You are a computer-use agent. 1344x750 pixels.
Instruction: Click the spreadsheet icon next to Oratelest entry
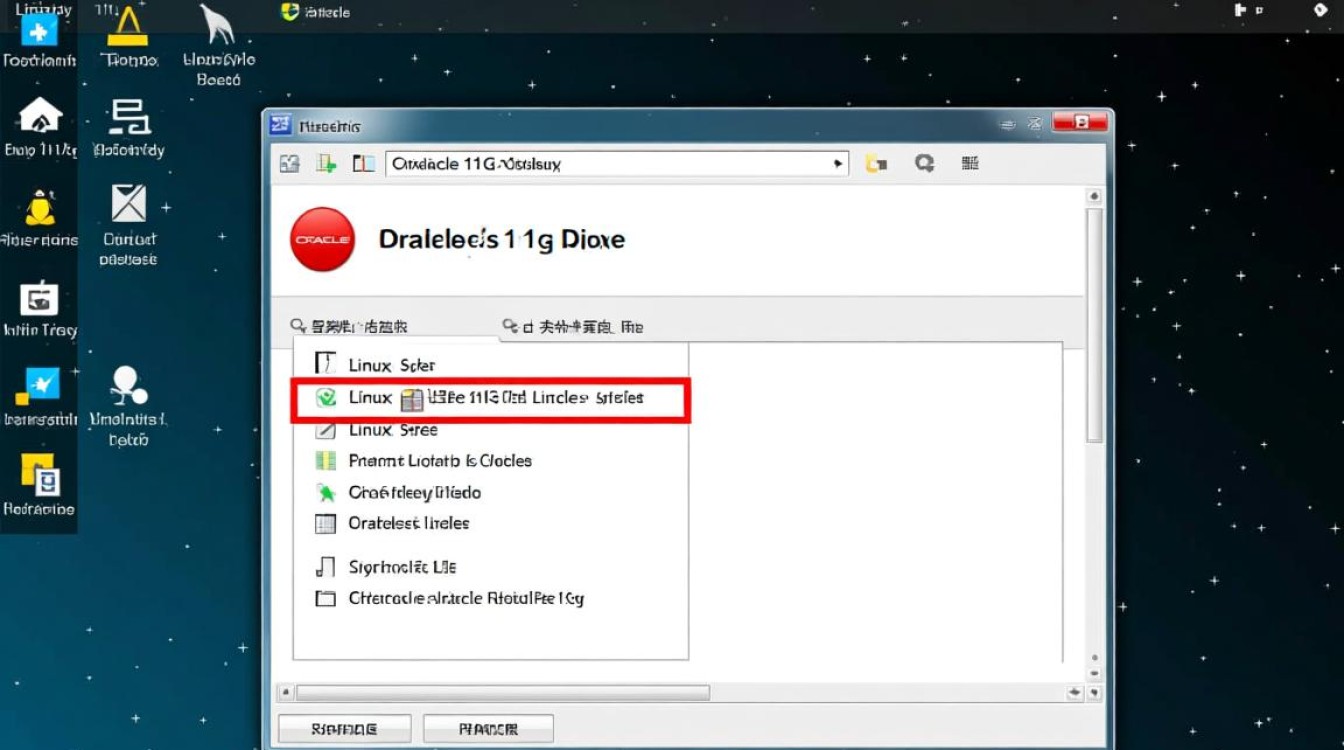click(325, 523)
